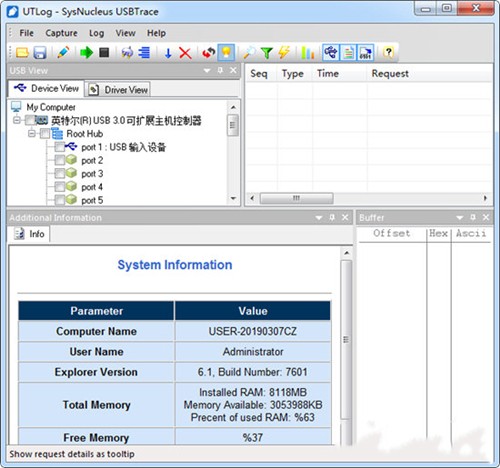This screenshot has width=500, height=468.
Task: Click the red X delete icon
Action: 185,53
